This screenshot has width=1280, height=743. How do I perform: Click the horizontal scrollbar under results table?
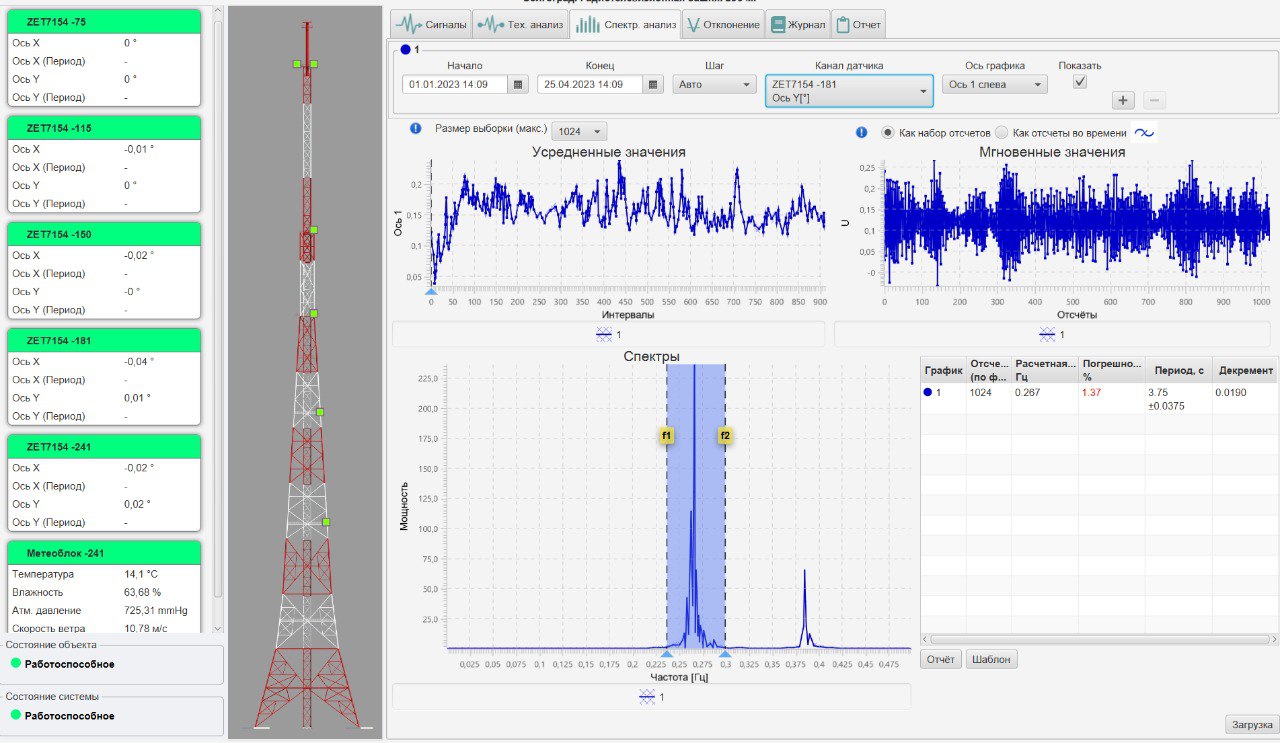coord(1098,638)
